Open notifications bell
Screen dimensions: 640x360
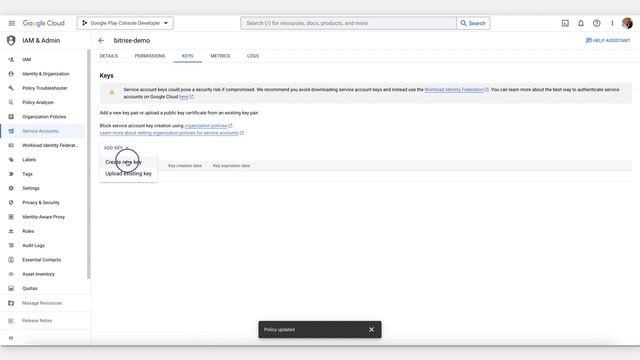click(580, 23)
